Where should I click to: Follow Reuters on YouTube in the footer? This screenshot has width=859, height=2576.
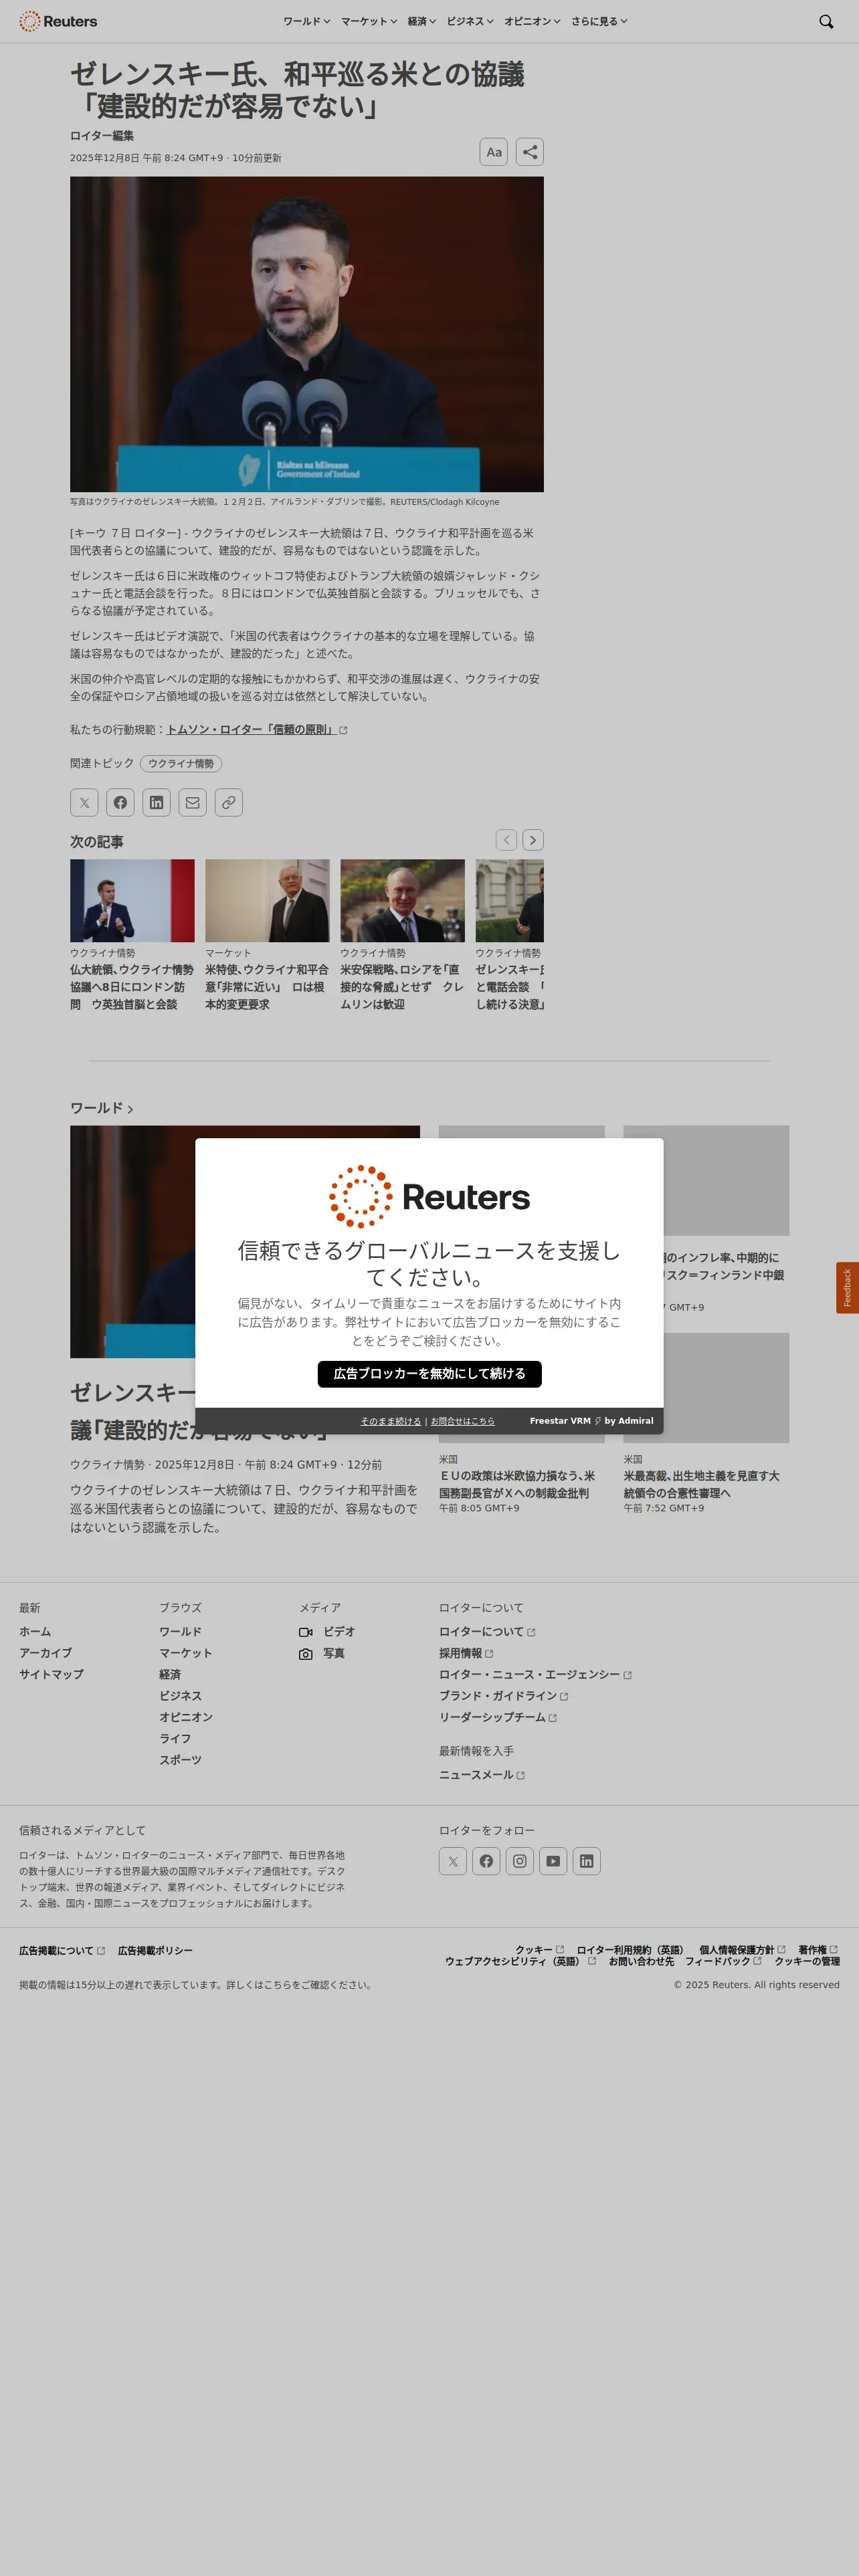click(x=553, y=1861)
